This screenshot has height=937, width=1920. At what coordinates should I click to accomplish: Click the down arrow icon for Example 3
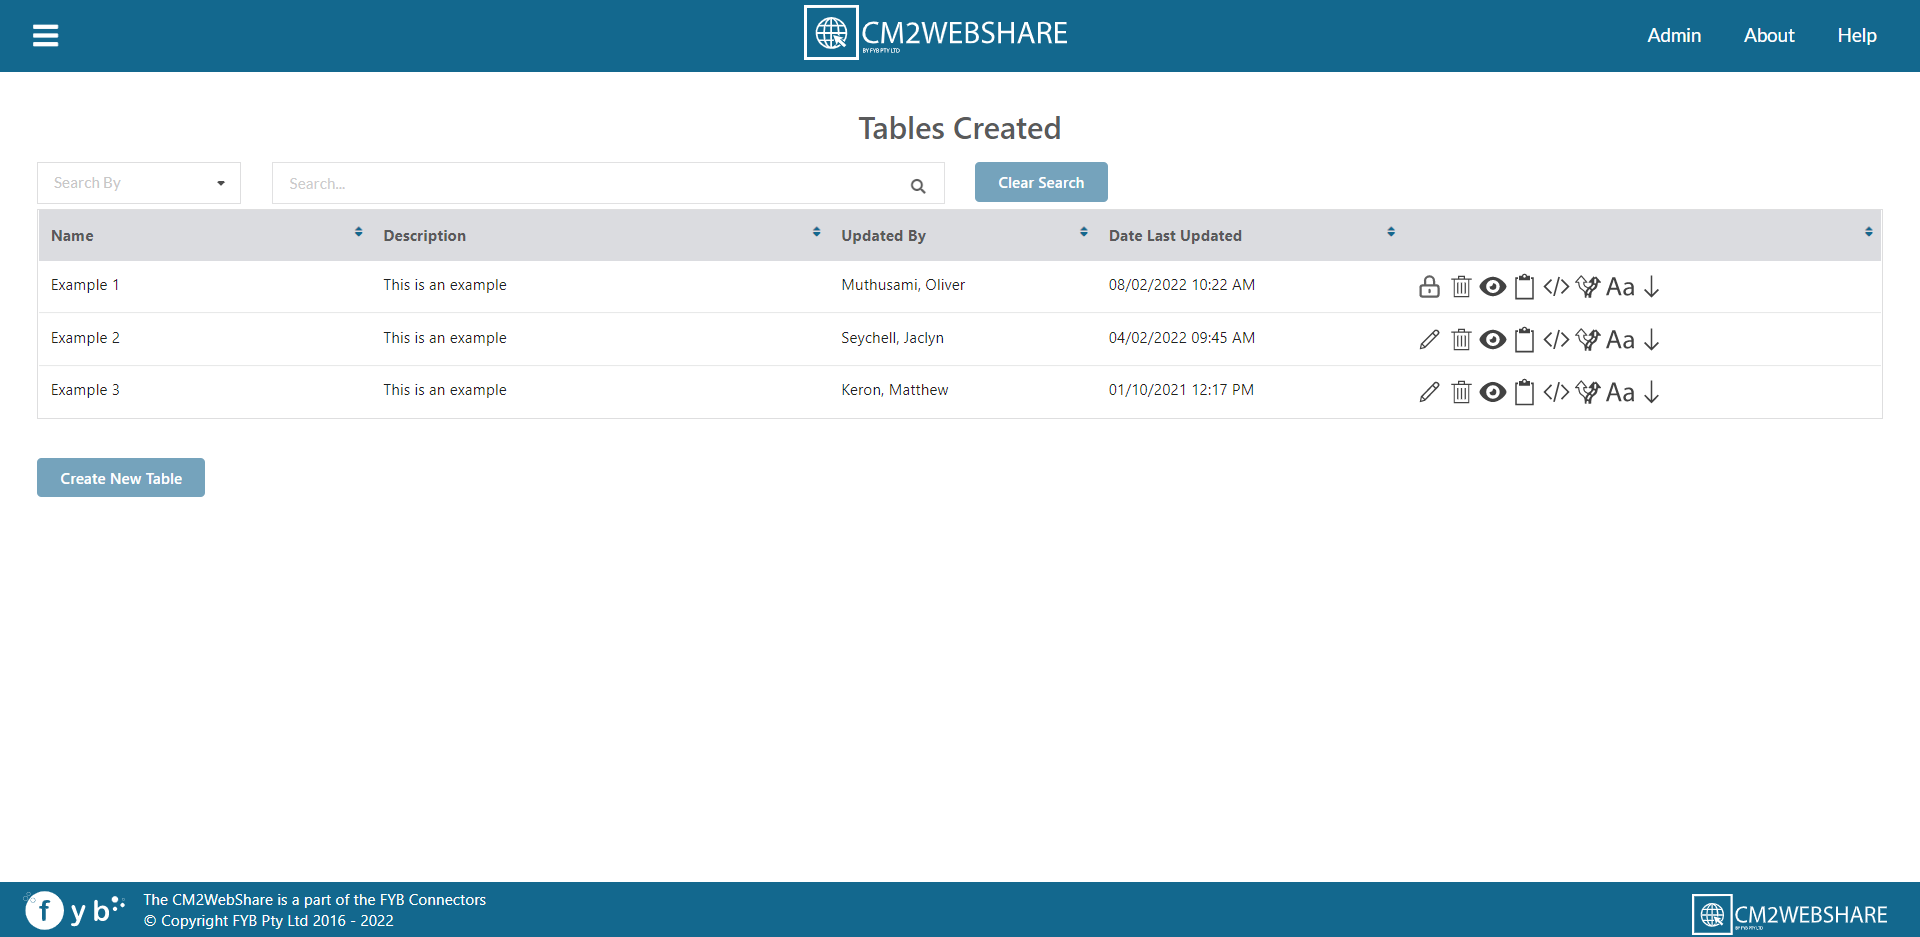point(1652,392)
